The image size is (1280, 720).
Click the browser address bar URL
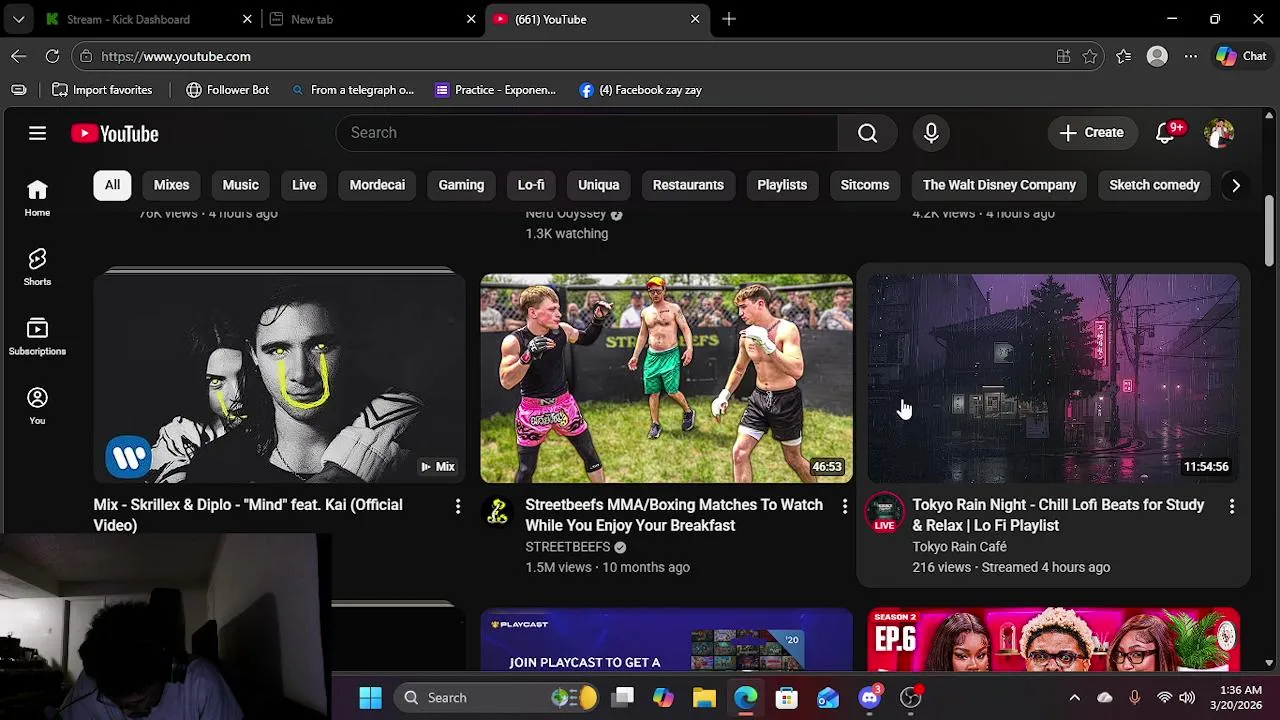pyautogui.click(x=176, y=57)
